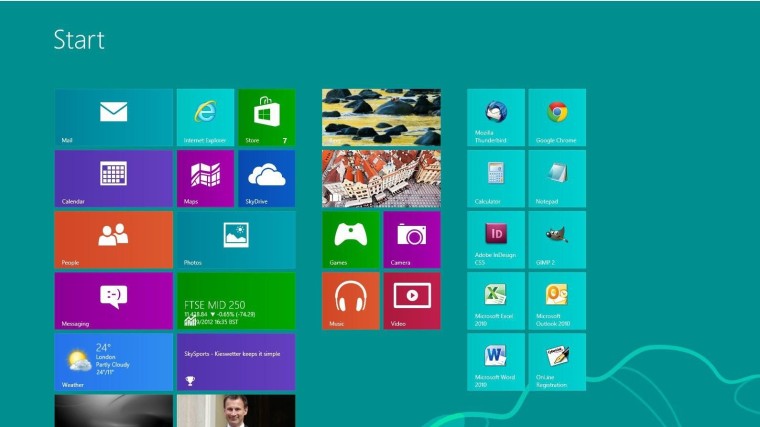Screen dimensions: 760x427
Task: Launch GIMP 2
Action: pos(557,239)
